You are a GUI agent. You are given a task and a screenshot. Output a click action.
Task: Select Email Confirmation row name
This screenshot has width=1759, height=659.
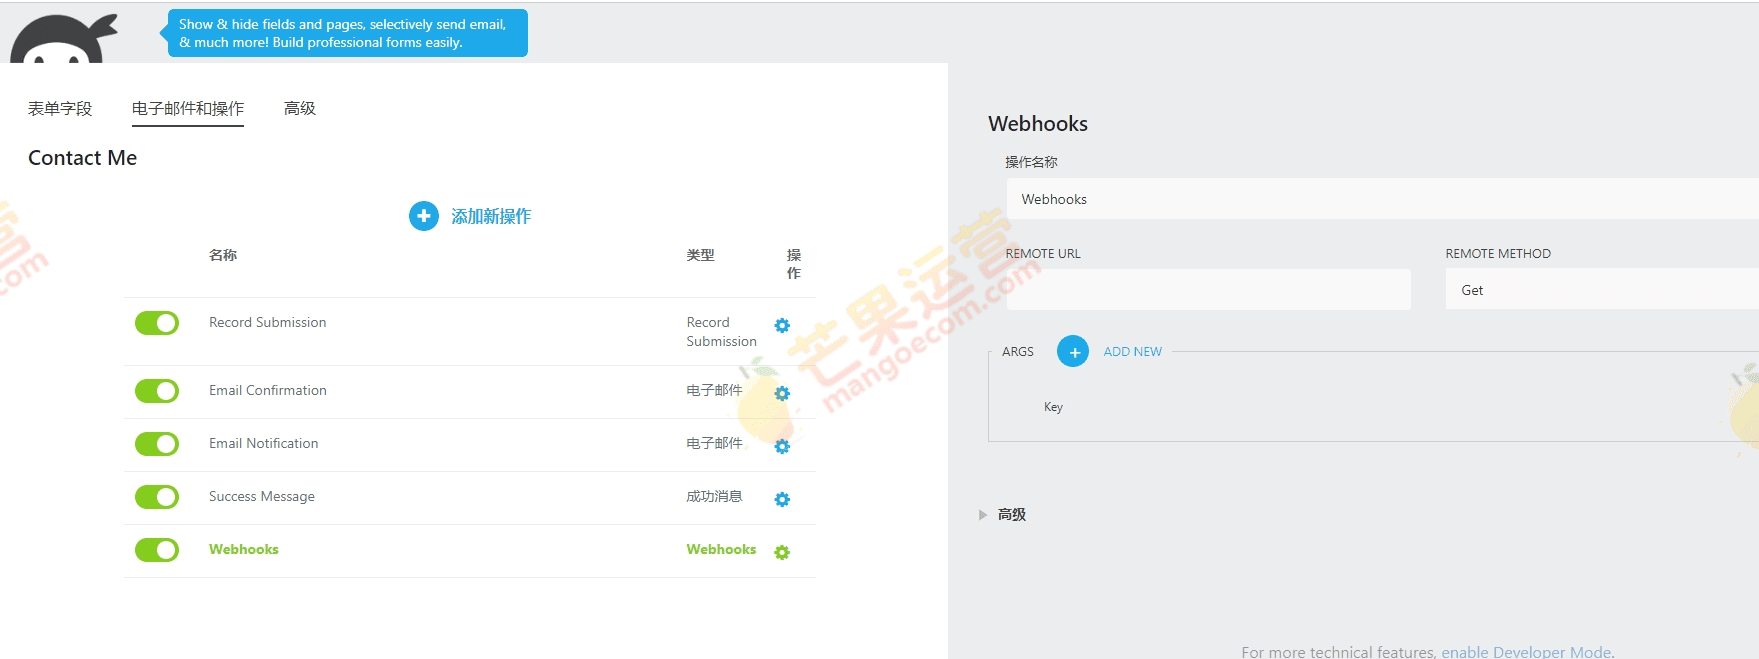click(x=268, y=390)
